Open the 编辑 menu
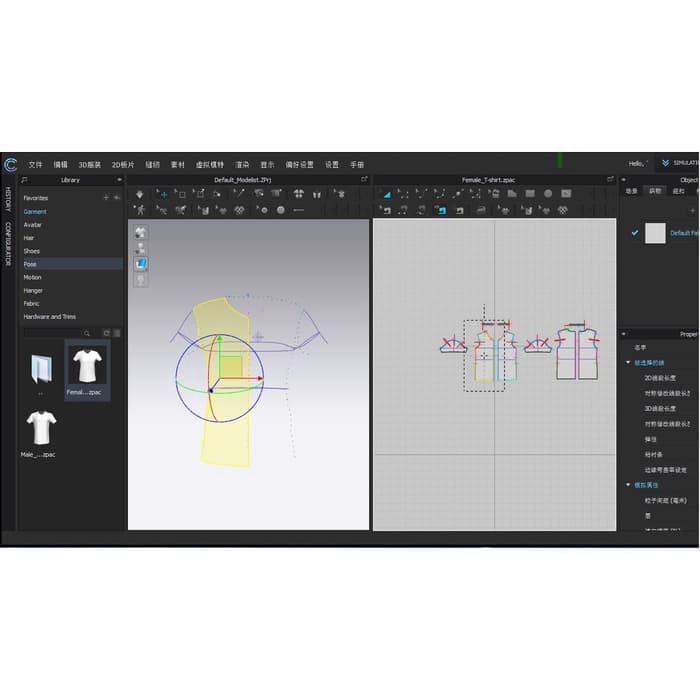Screen dimensions: 700x700 coord(60,165)
